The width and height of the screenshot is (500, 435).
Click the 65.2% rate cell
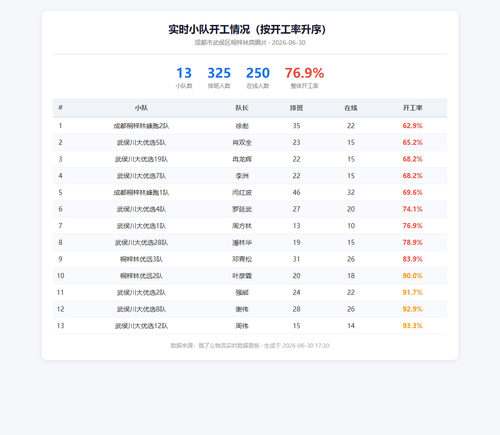(x=412, y=142)
